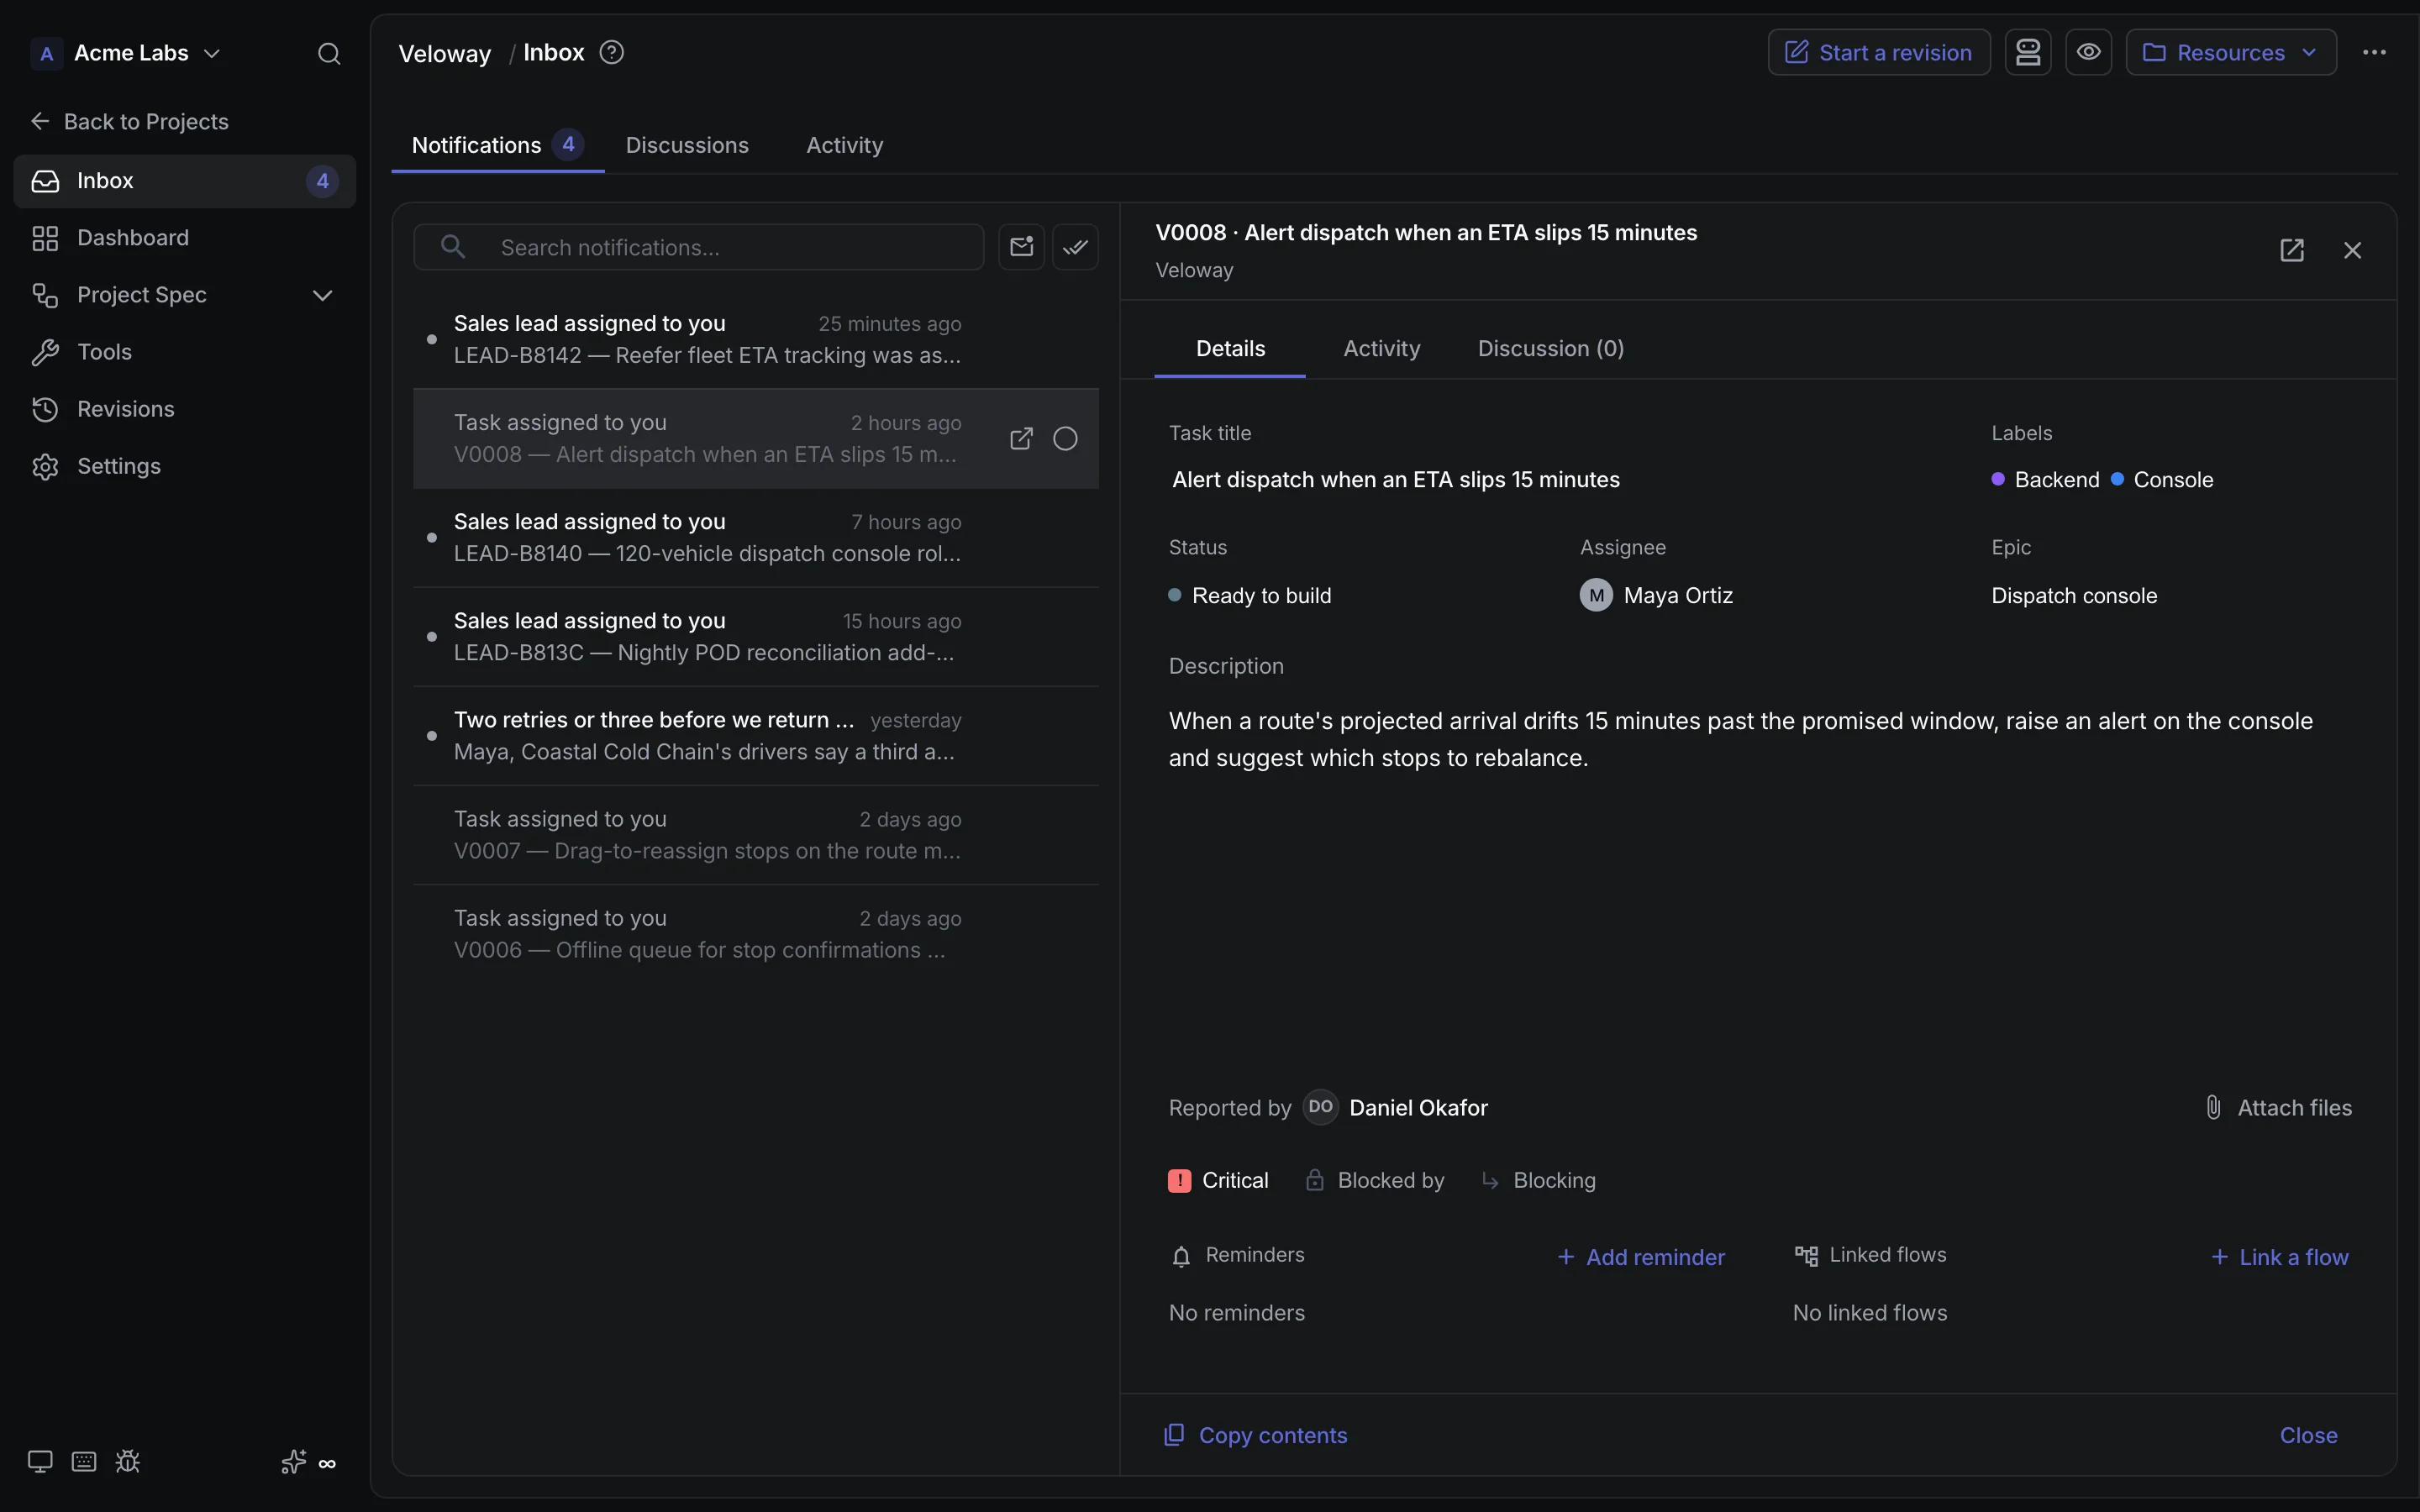Click Copy contents link

(x=1255, y=1435)
